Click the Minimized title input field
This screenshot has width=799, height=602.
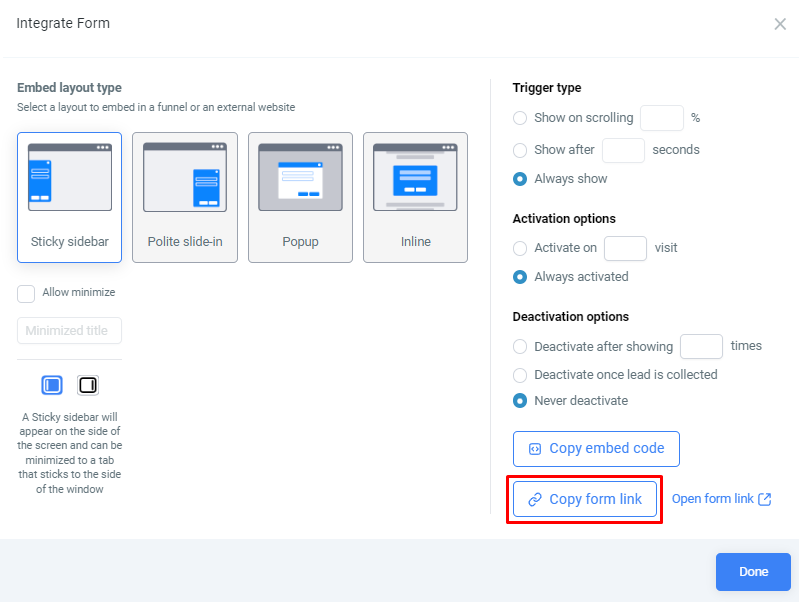pyautogui.click(x=69, y=331)
